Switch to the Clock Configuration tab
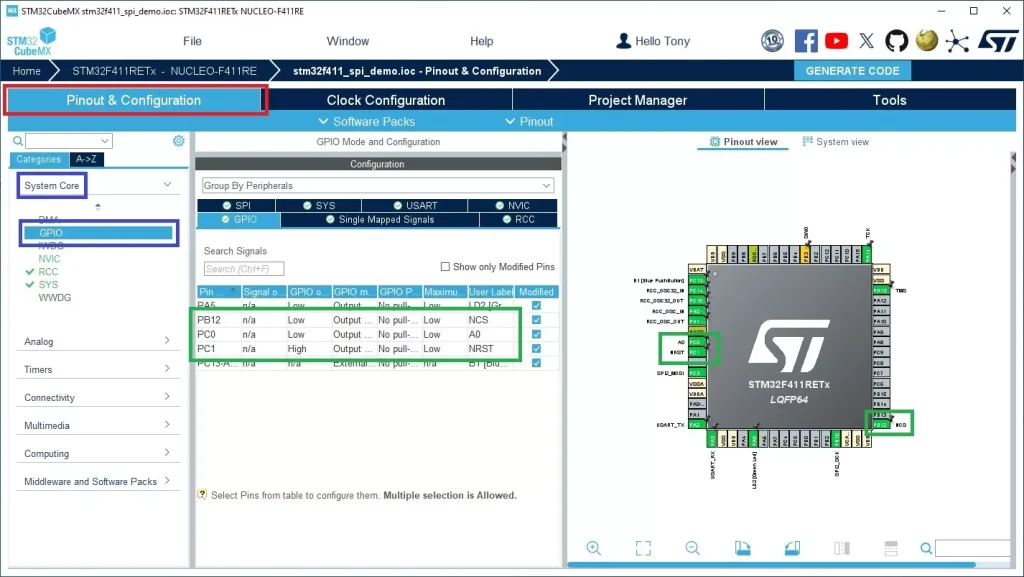This screenshot has width=1024, height=577. (x=386, y=100)
